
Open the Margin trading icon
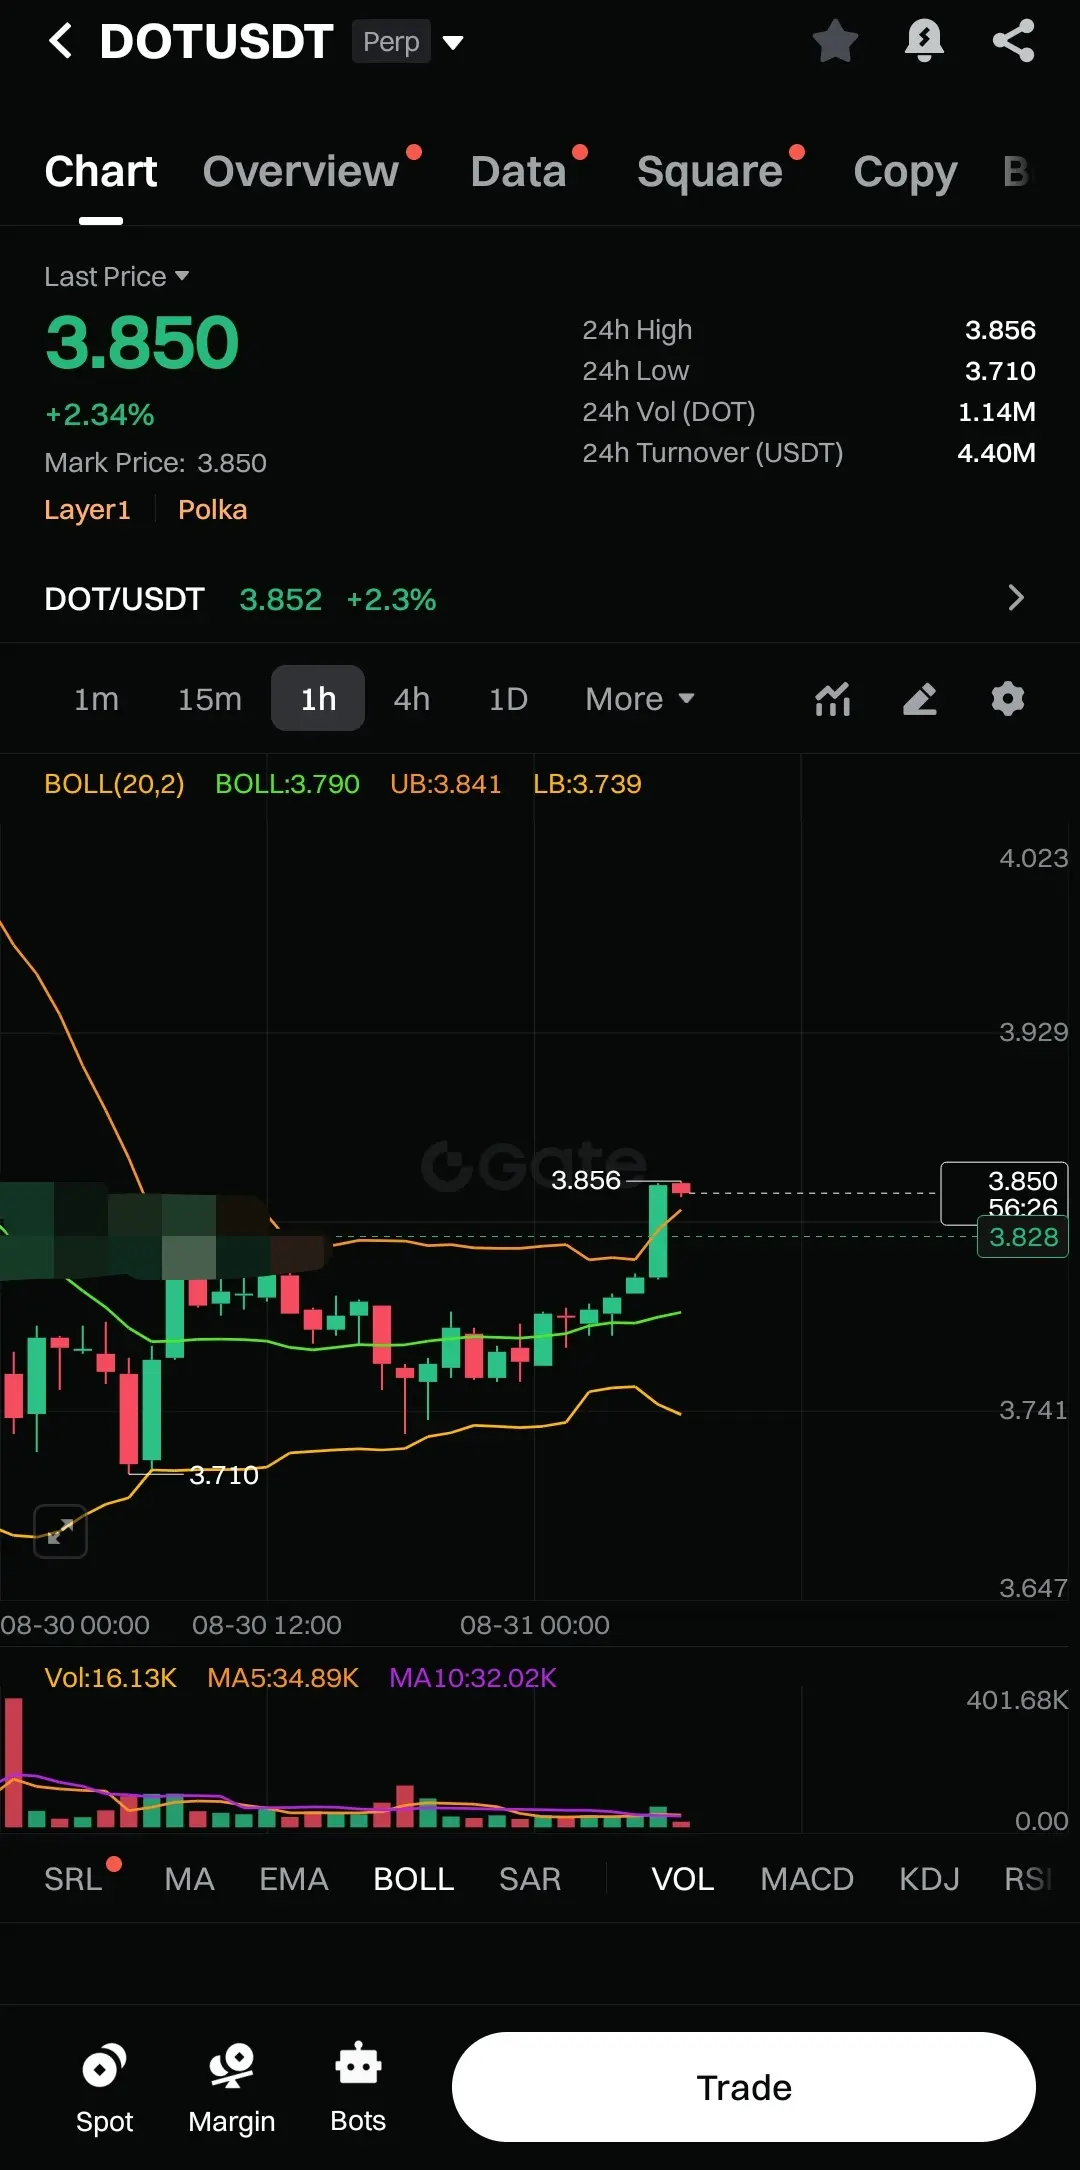pos(231,2088)
